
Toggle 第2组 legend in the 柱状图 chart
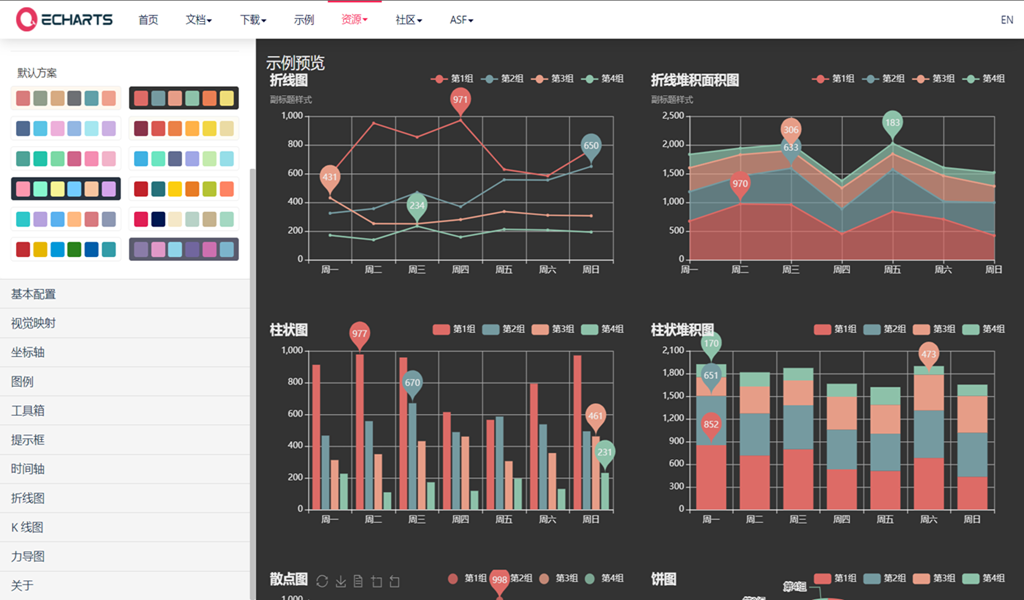503,329
